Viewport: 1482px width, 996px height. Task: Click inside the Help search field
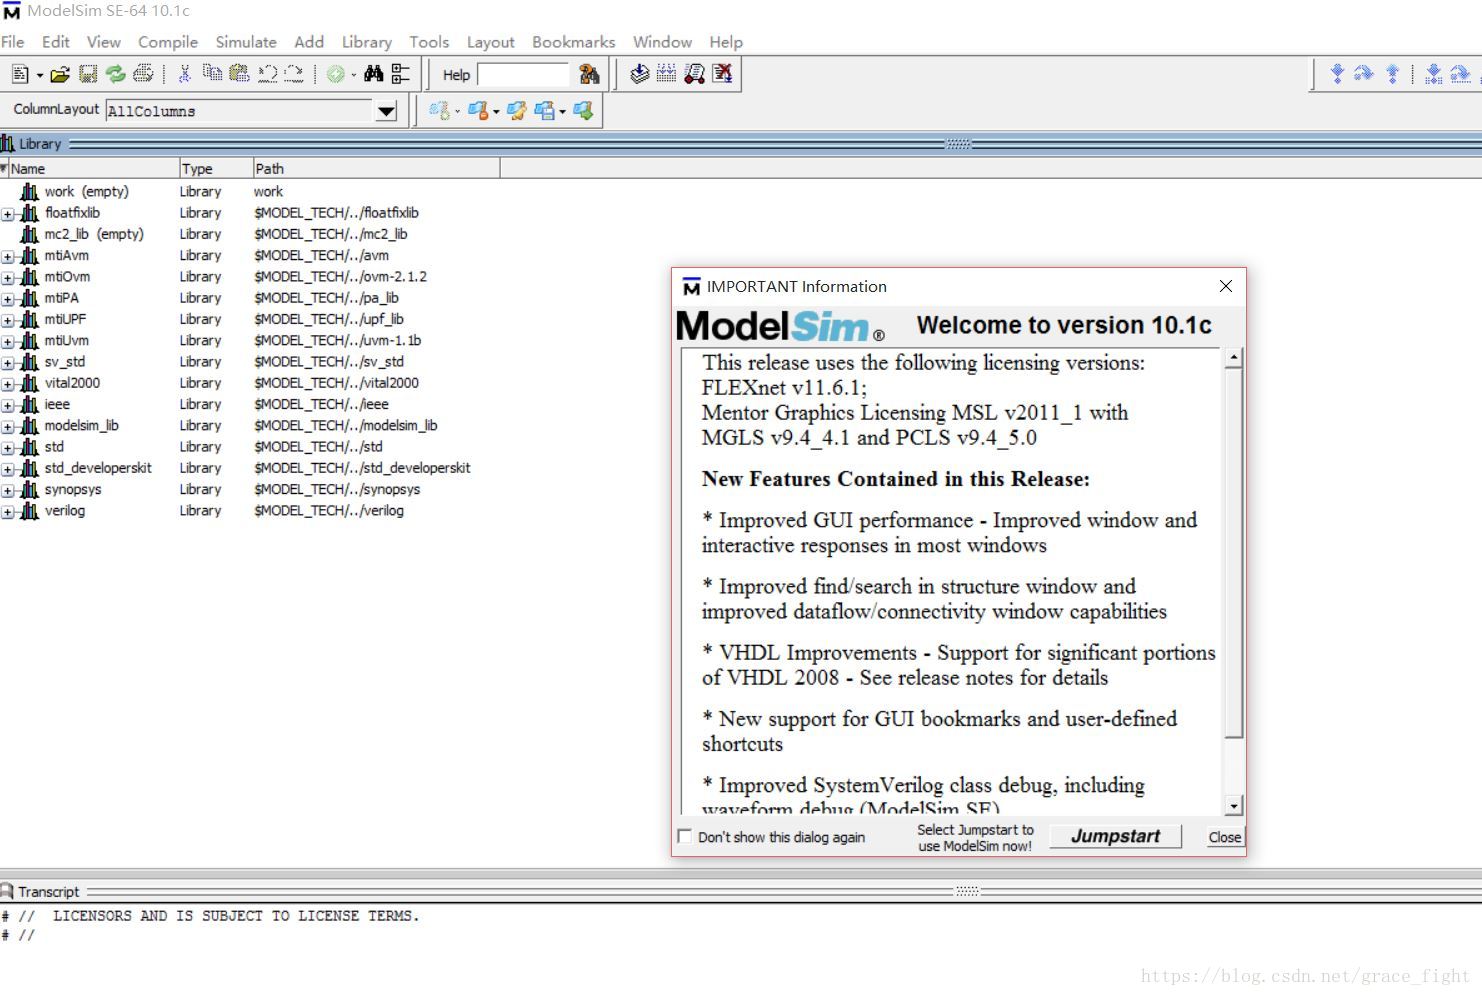[x=523, y=74]
